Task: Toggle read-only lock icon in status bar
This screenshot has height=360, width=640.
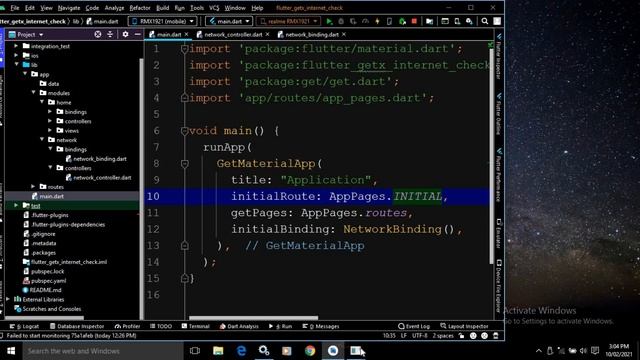Action: pyautogui.click(x=461, y=336)
